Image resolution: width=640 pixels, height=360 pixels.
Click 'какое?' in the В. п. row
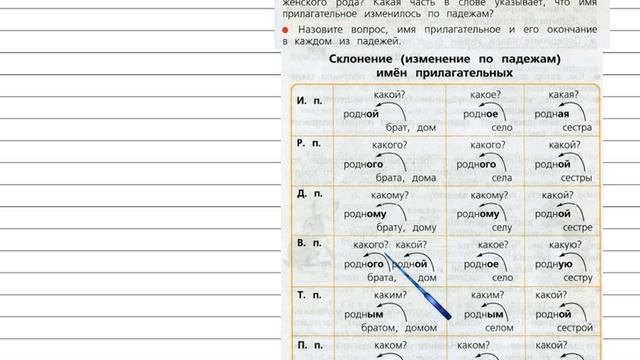pos(493,245)
